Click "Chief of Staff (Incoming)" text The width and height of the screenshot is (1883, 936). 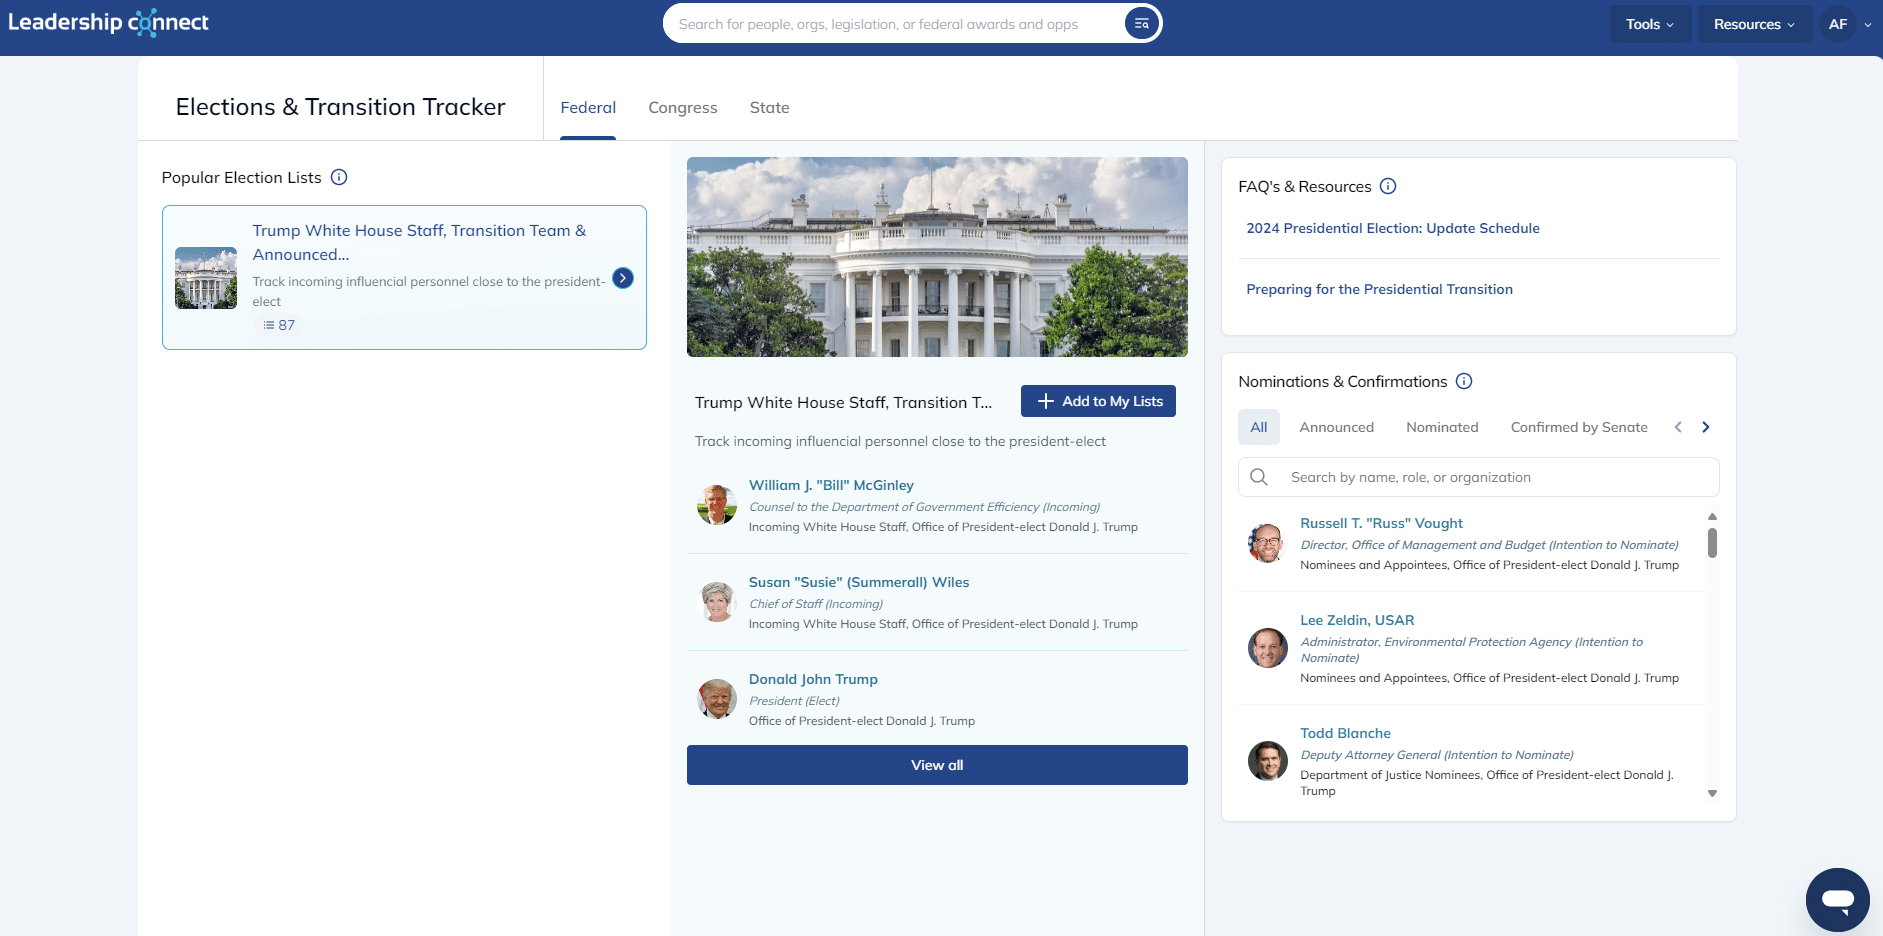click(x=816, y=604)
